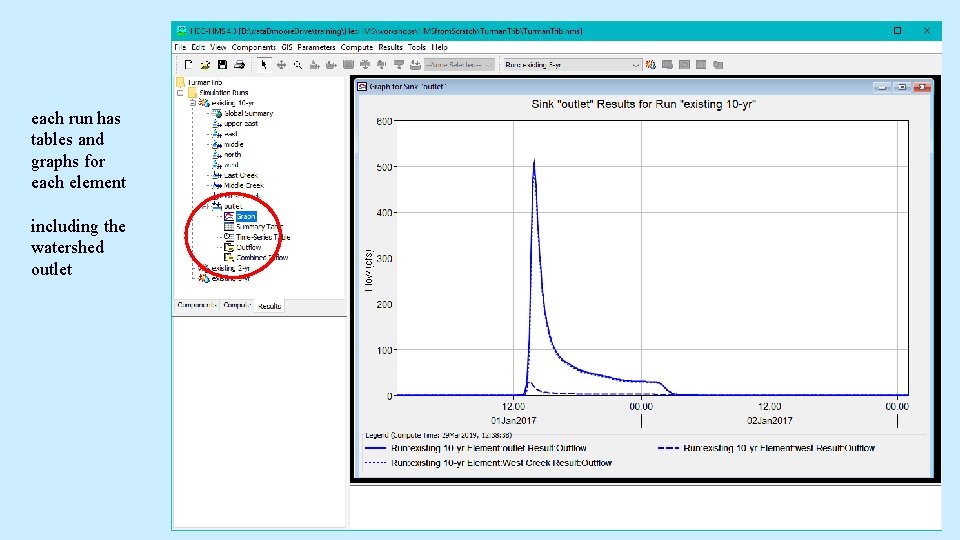Viewport: 960px width, 540px height.
Task: Select the arrow pointer tool
Action: 264,64
